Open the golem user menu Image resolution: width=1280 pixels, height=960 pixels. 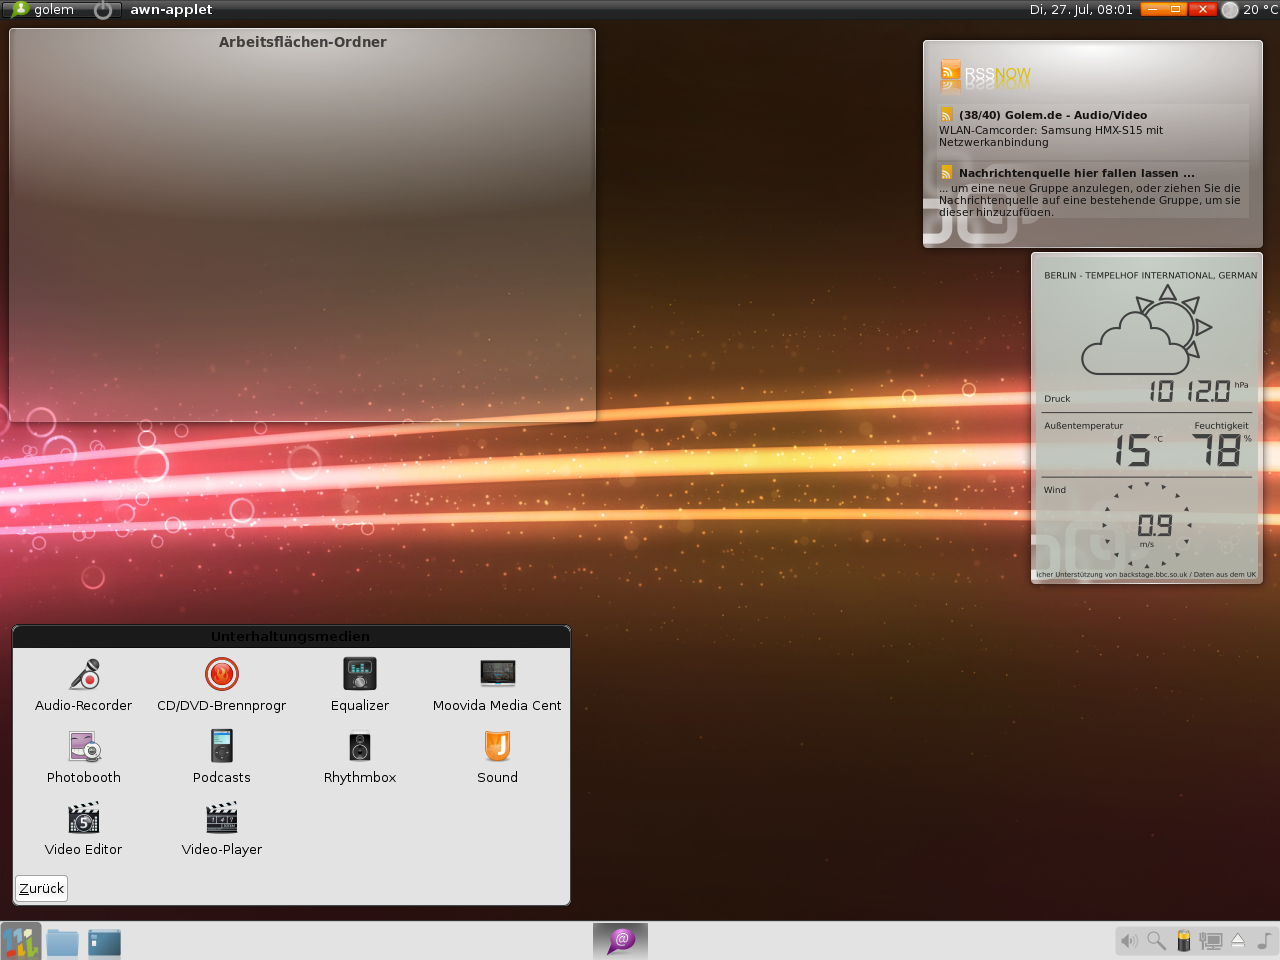point(43,10)
